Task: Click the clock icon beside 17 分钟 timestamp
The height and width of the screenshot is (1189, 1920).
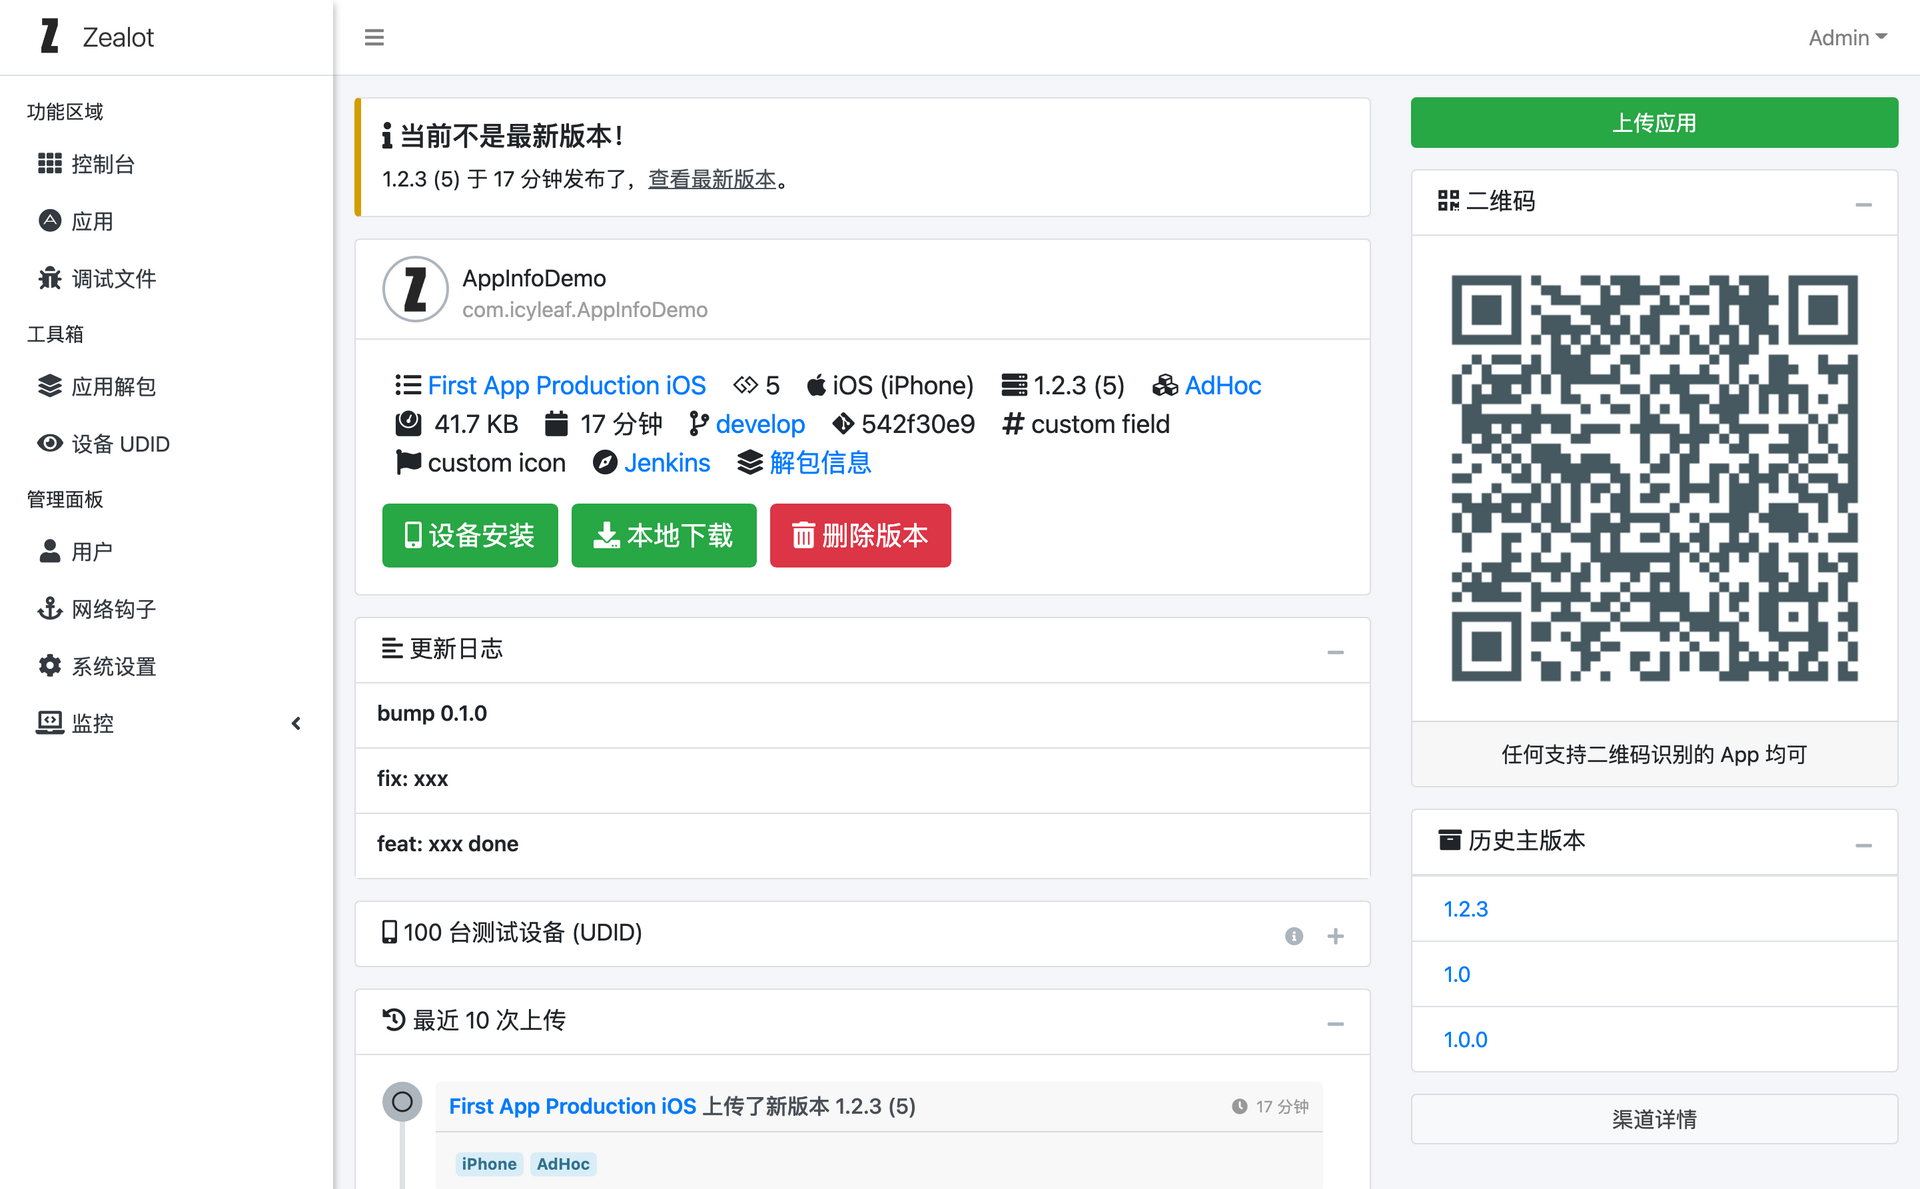Action: (x=1239, y=1106)
